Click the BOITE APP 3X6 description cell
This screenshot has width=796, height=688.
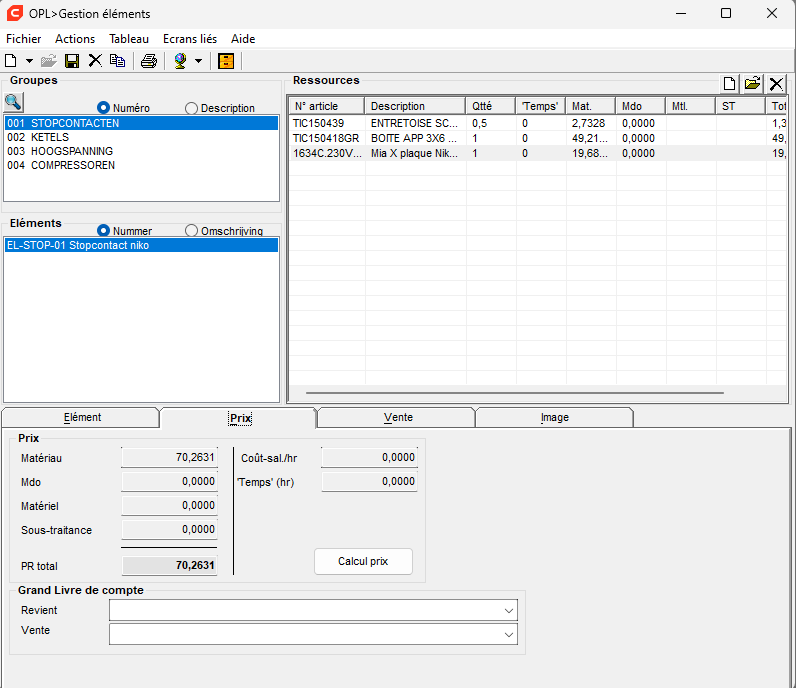pos(415,138)
